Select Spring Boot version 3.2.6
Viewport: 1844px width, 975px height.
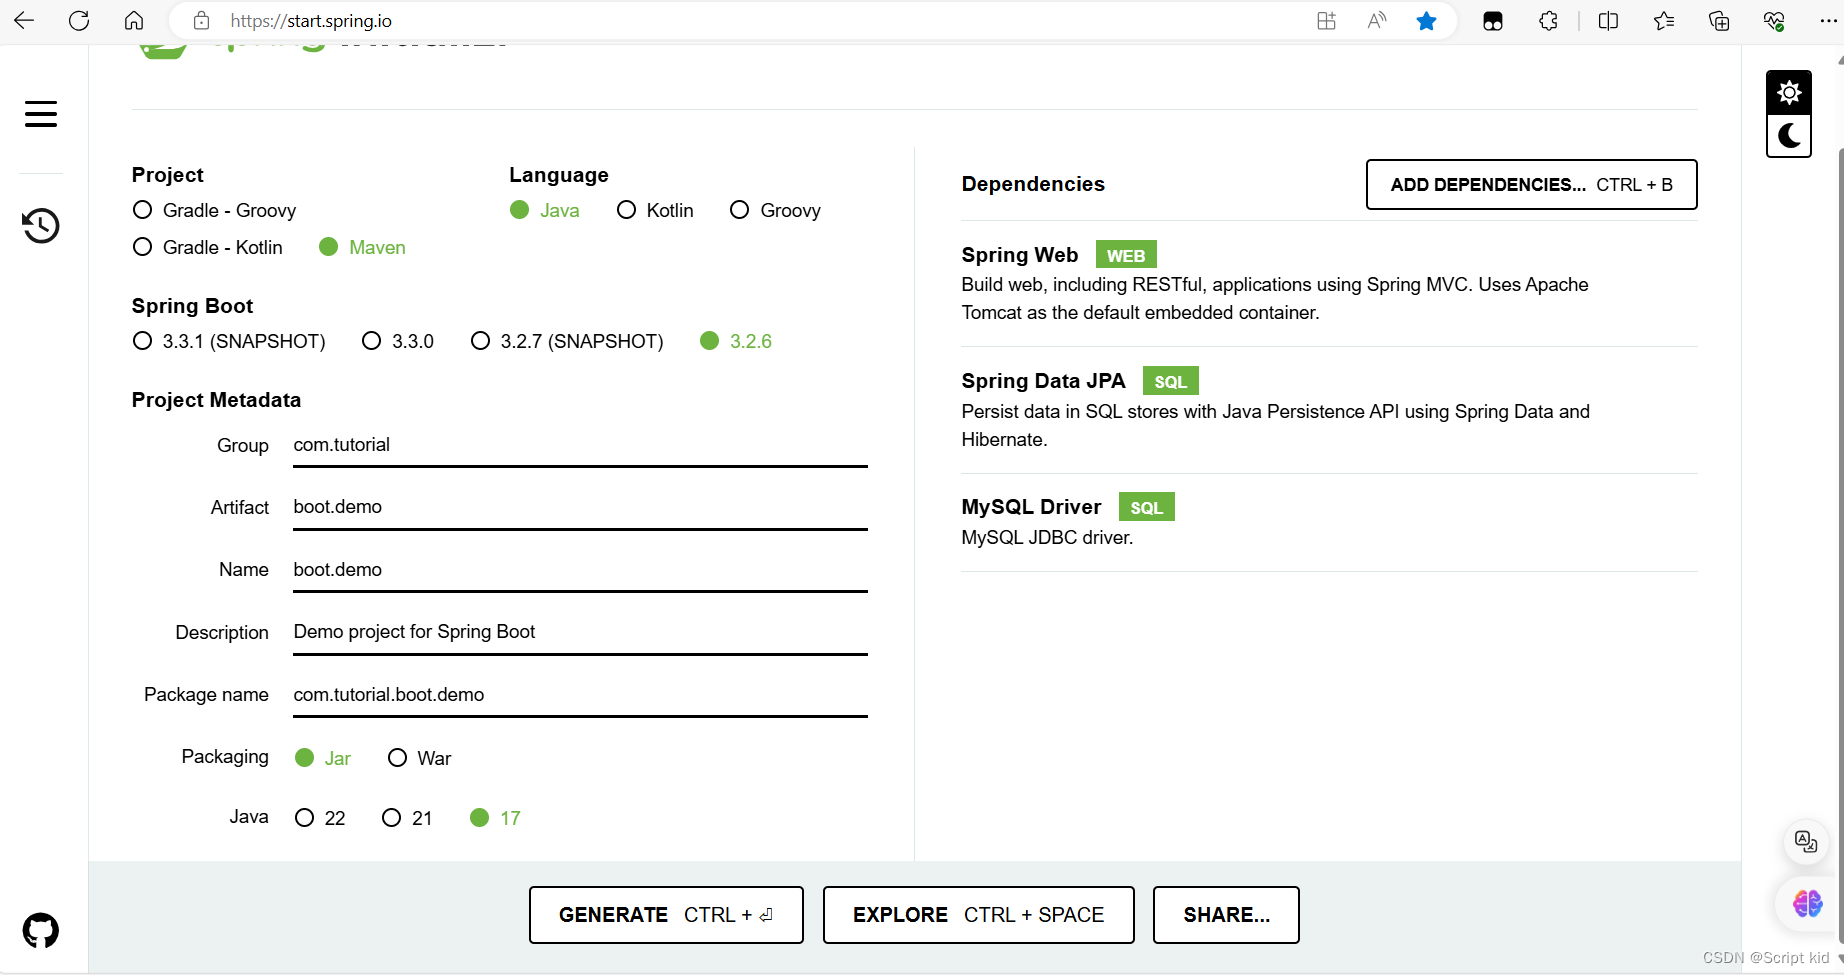(736, 341)
